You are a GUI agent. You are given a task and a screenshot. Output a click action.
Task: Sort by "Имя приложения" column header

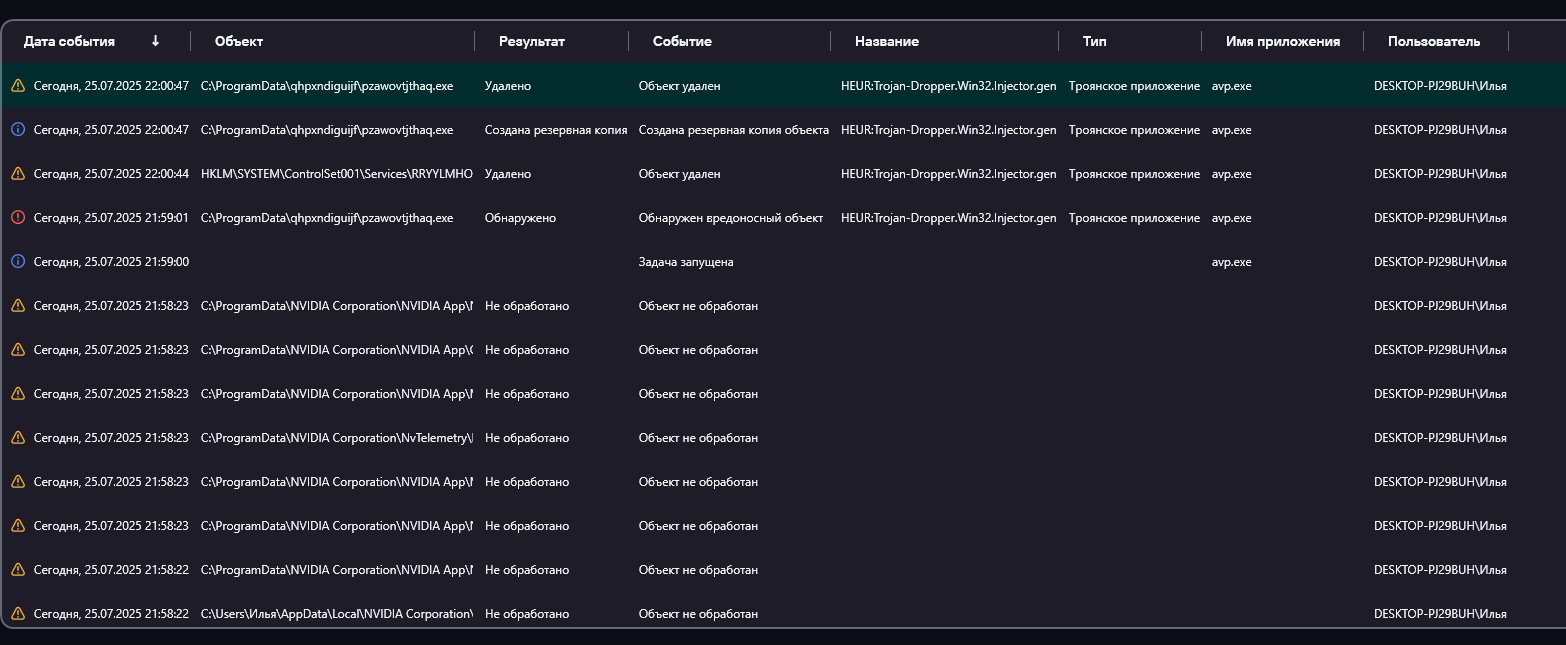1283,42
